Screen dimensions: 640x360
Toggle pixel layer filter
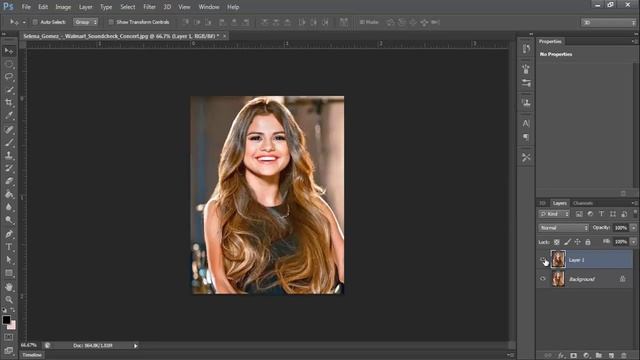(x=579, y=214)
